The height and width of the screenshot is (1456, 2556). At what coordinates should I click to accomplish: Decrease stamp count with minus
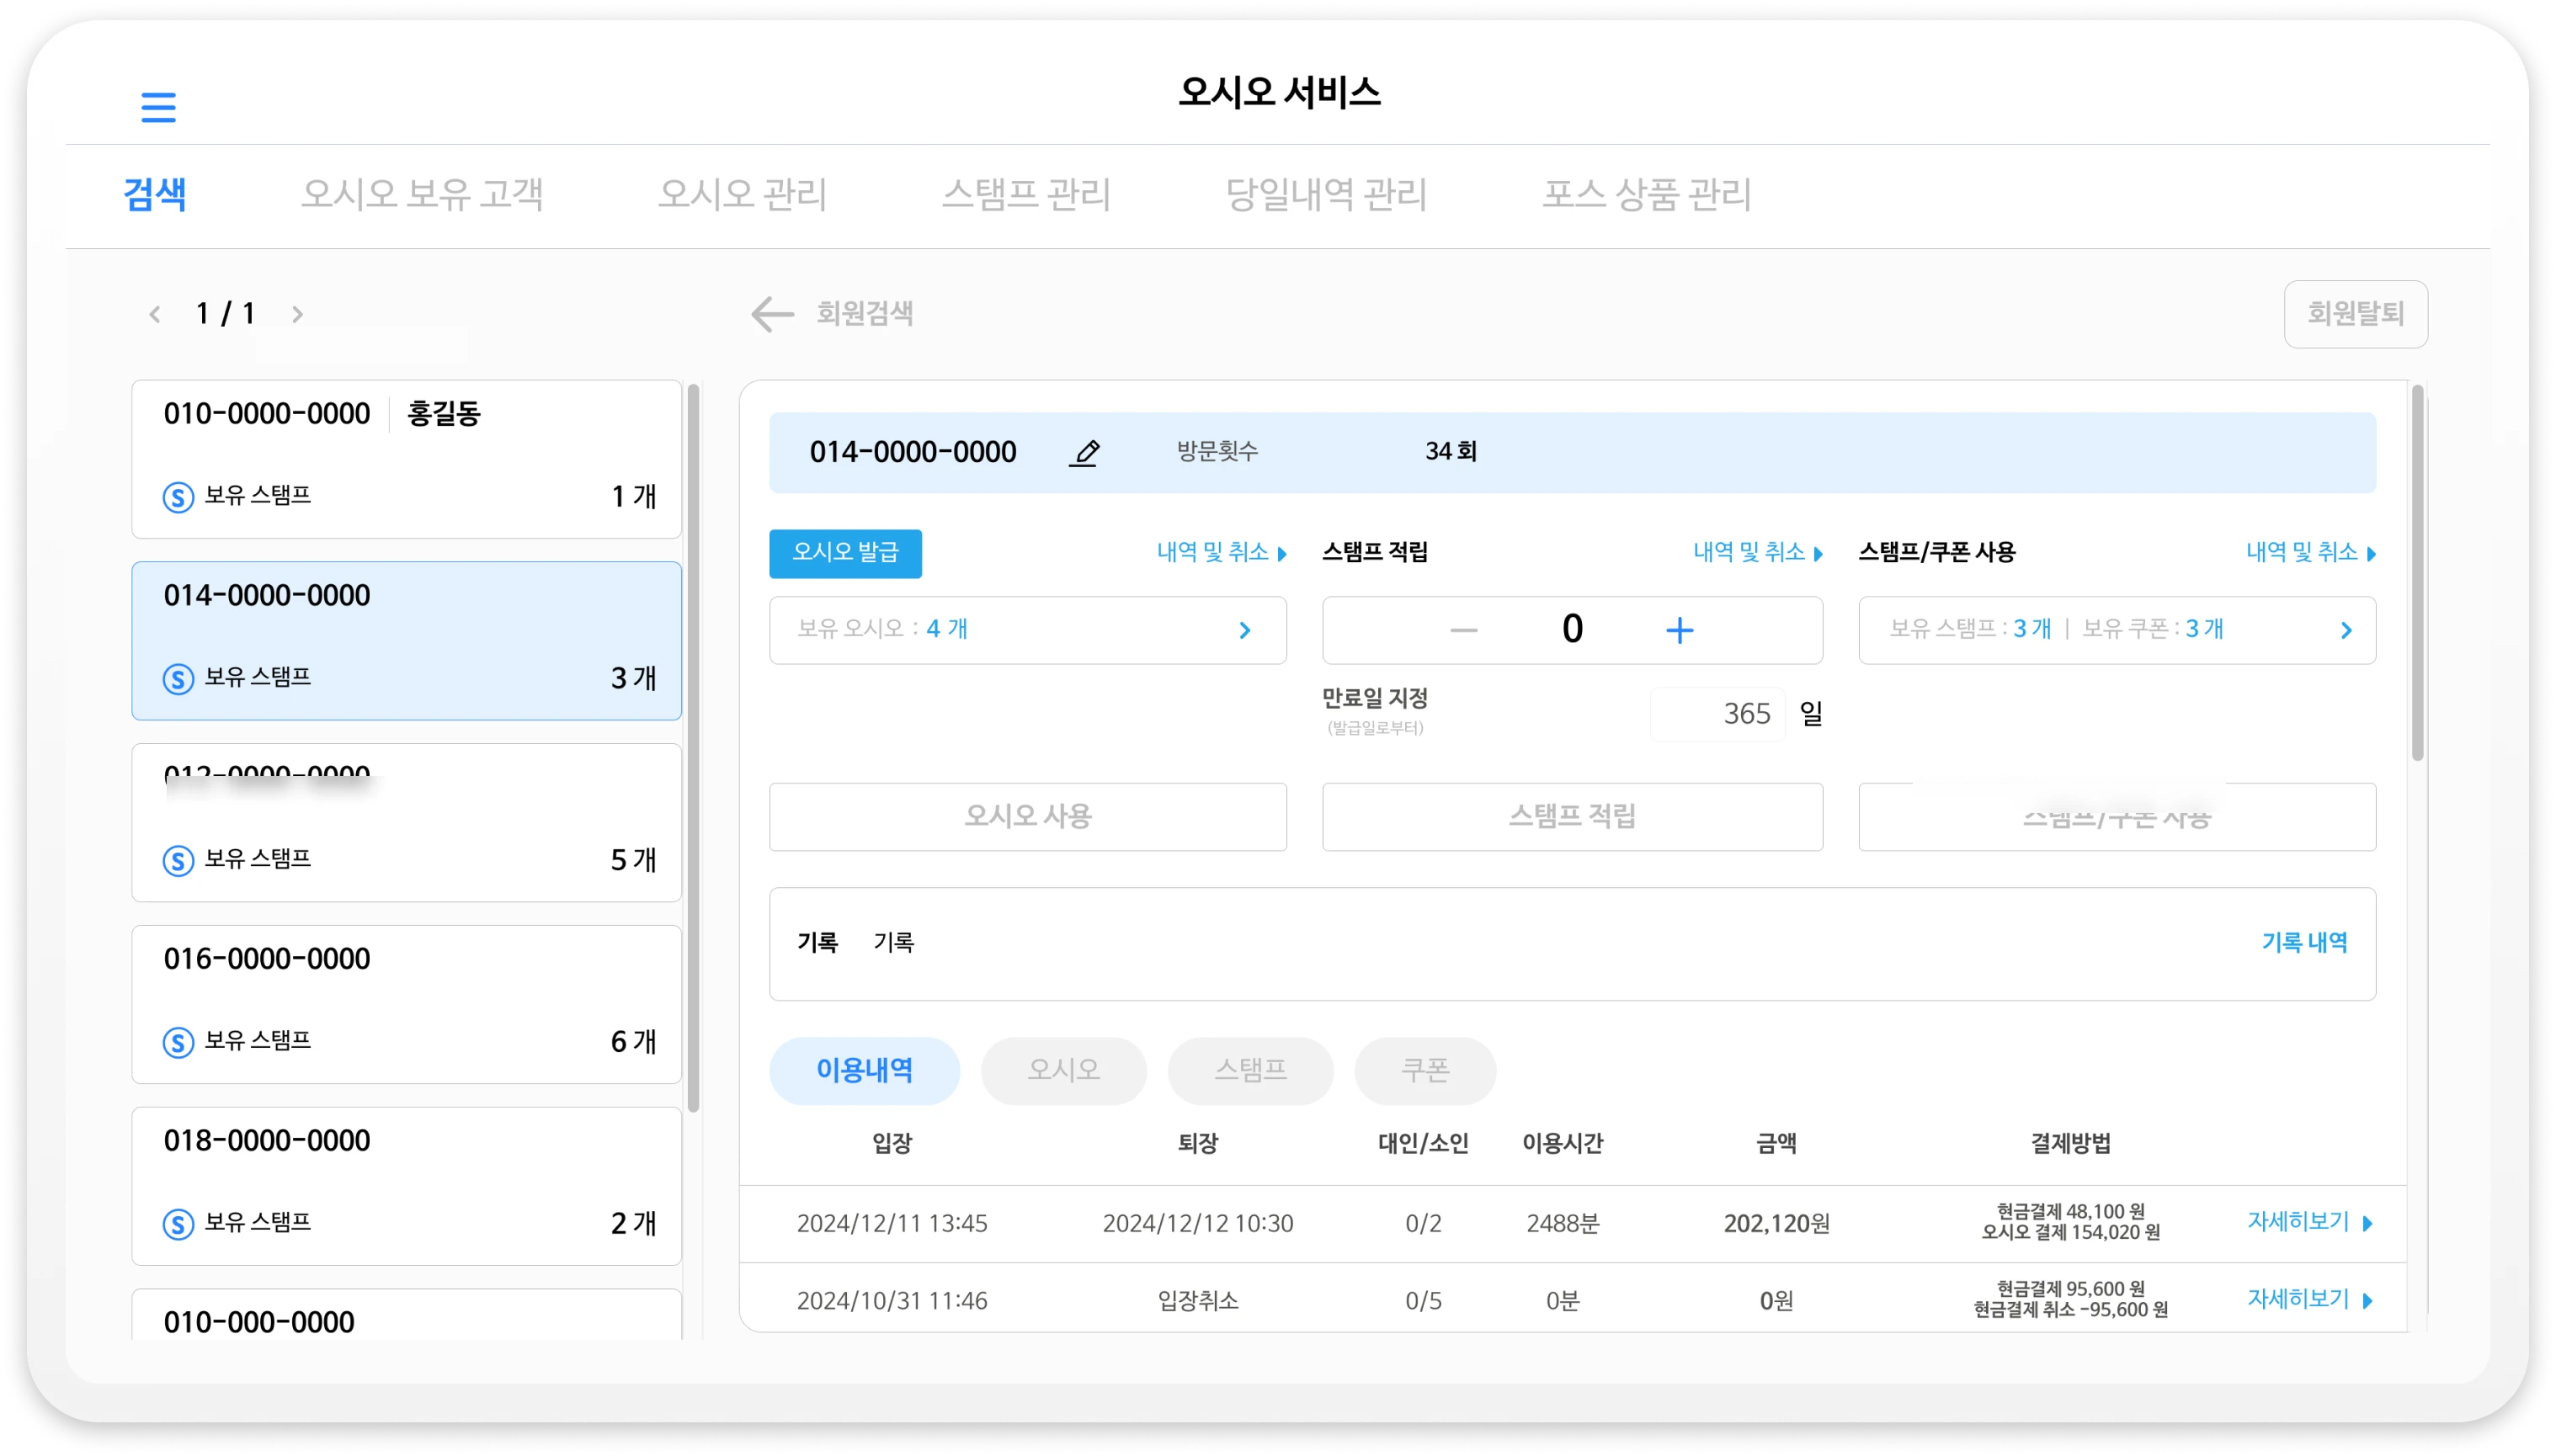pos(1463,630)
